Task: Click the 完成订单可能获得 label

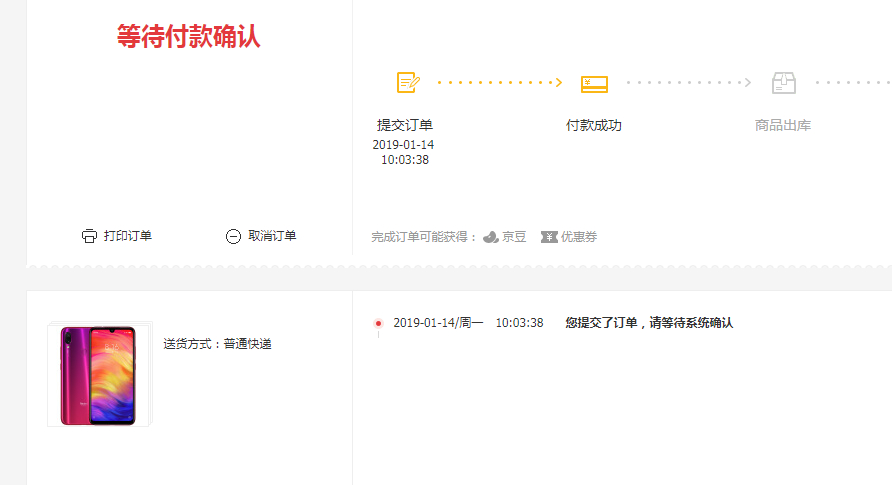Action: (x=424, y=237)
